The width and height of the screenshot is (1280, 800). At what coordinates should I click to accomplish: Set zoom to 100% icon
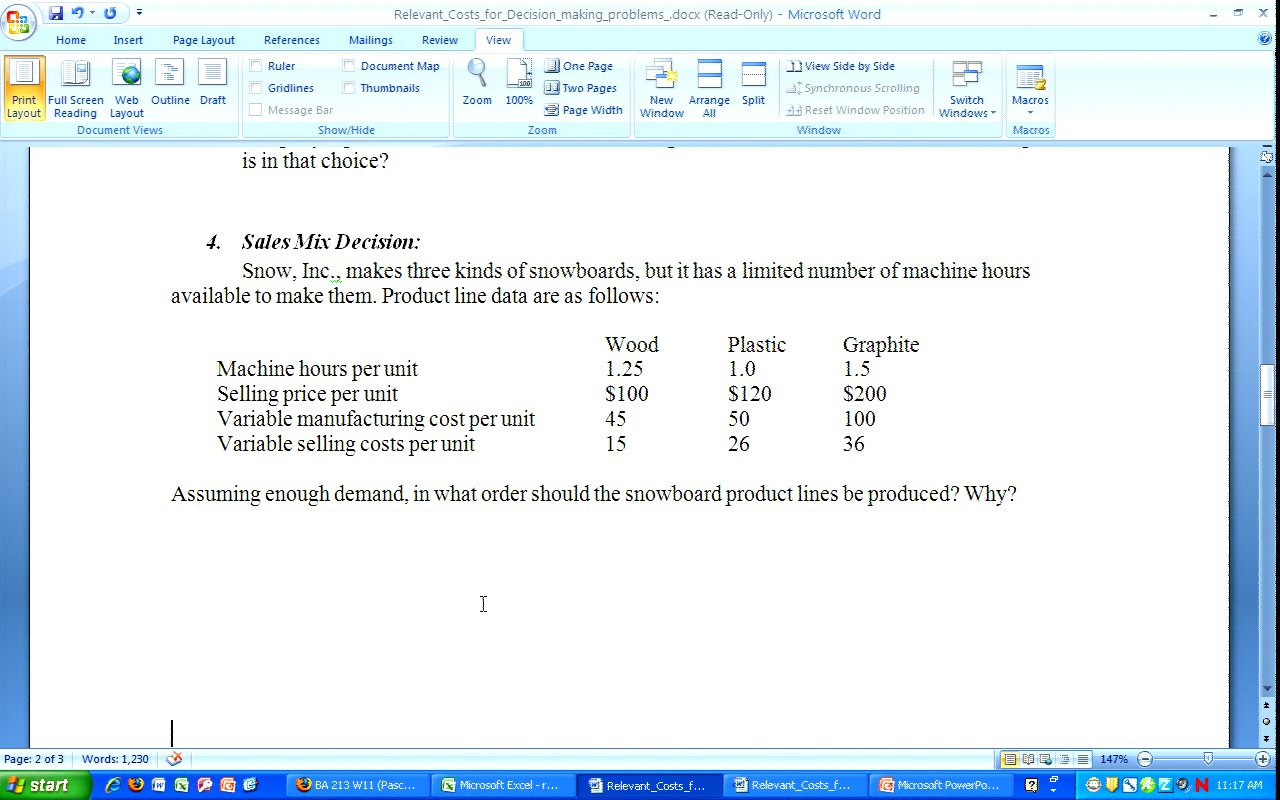pyautogui.click(x=519, y=83)
